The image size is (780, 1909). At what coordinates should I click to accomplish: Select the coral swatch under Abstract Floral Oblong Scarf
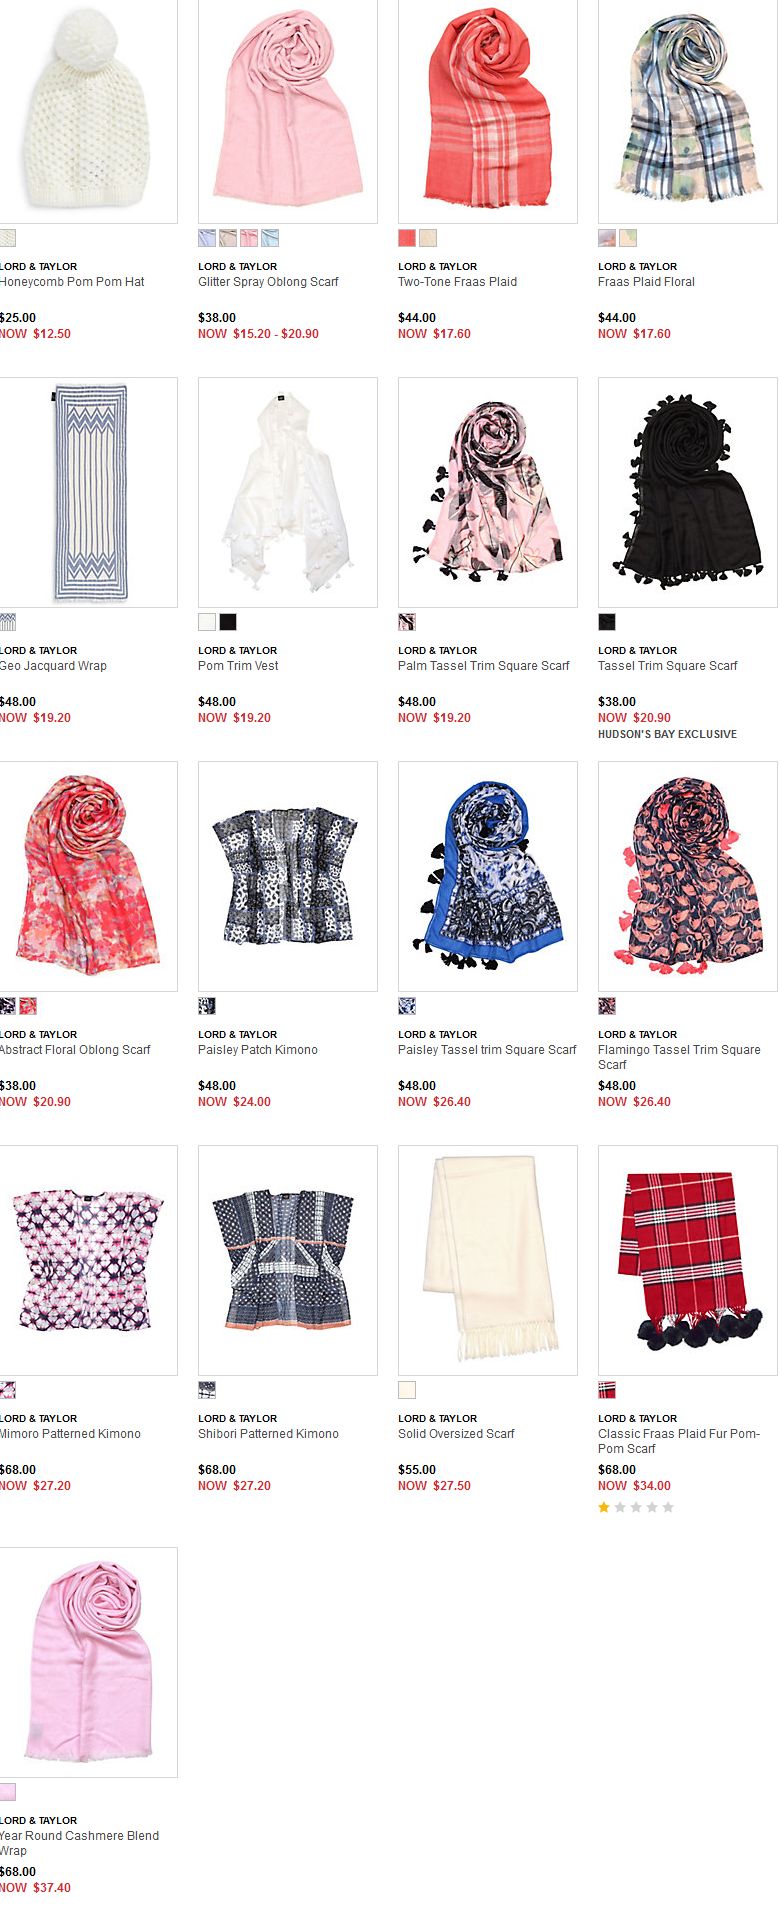pos(28,1006)
